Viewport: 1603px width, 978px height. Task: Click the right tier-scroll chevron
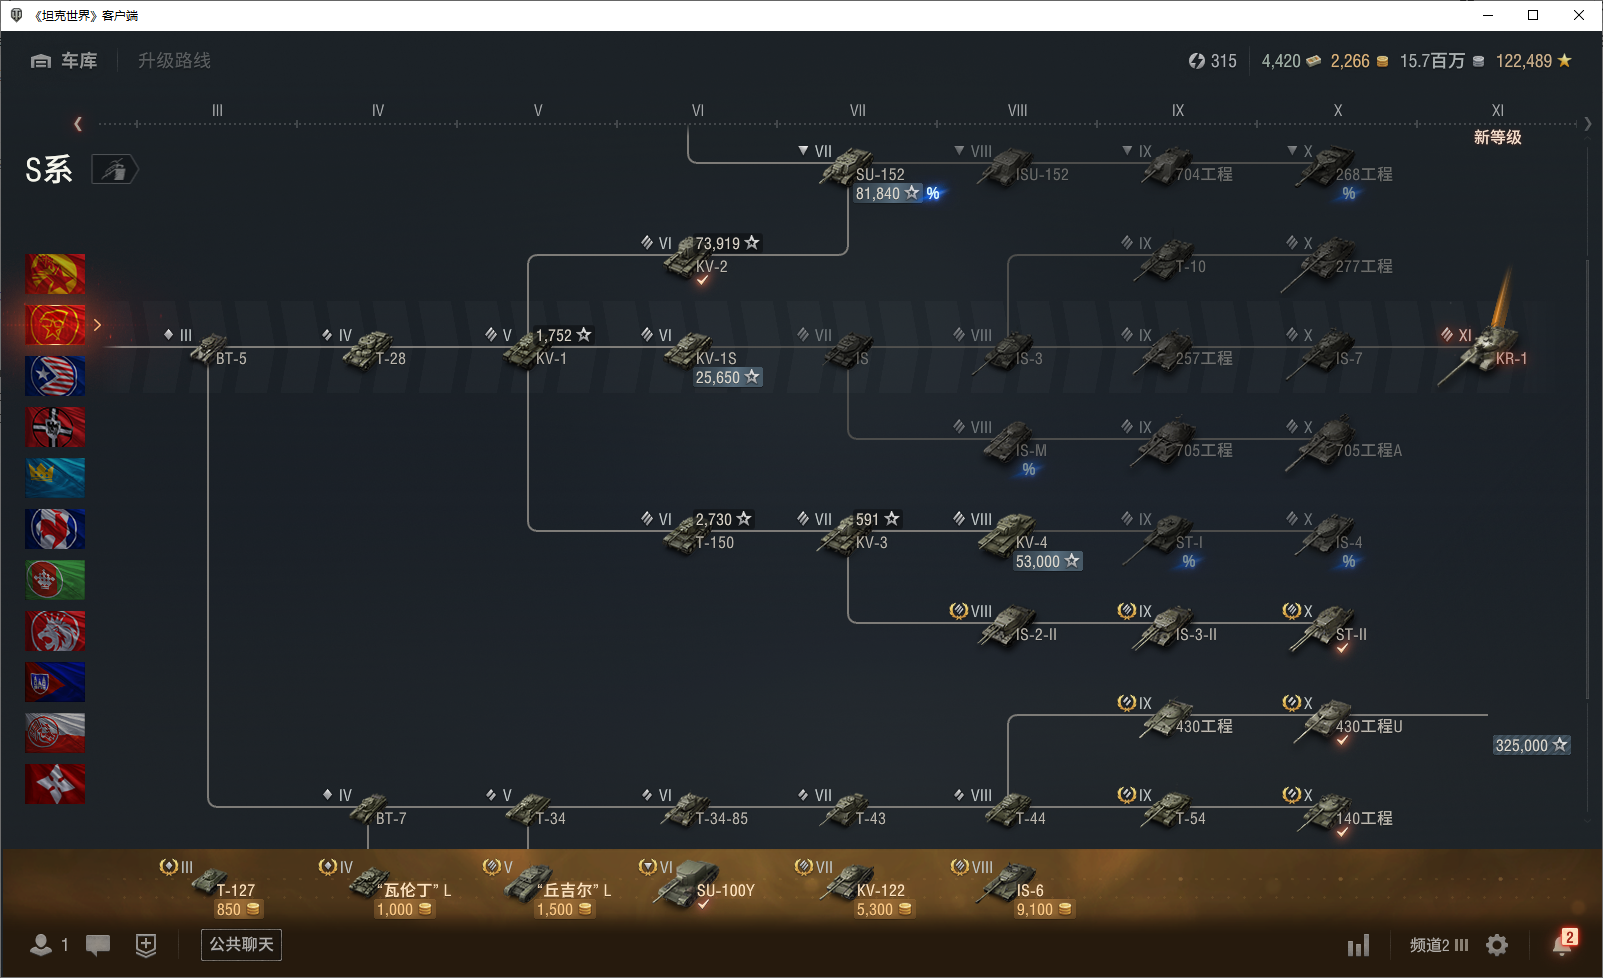coord(1588,124)
